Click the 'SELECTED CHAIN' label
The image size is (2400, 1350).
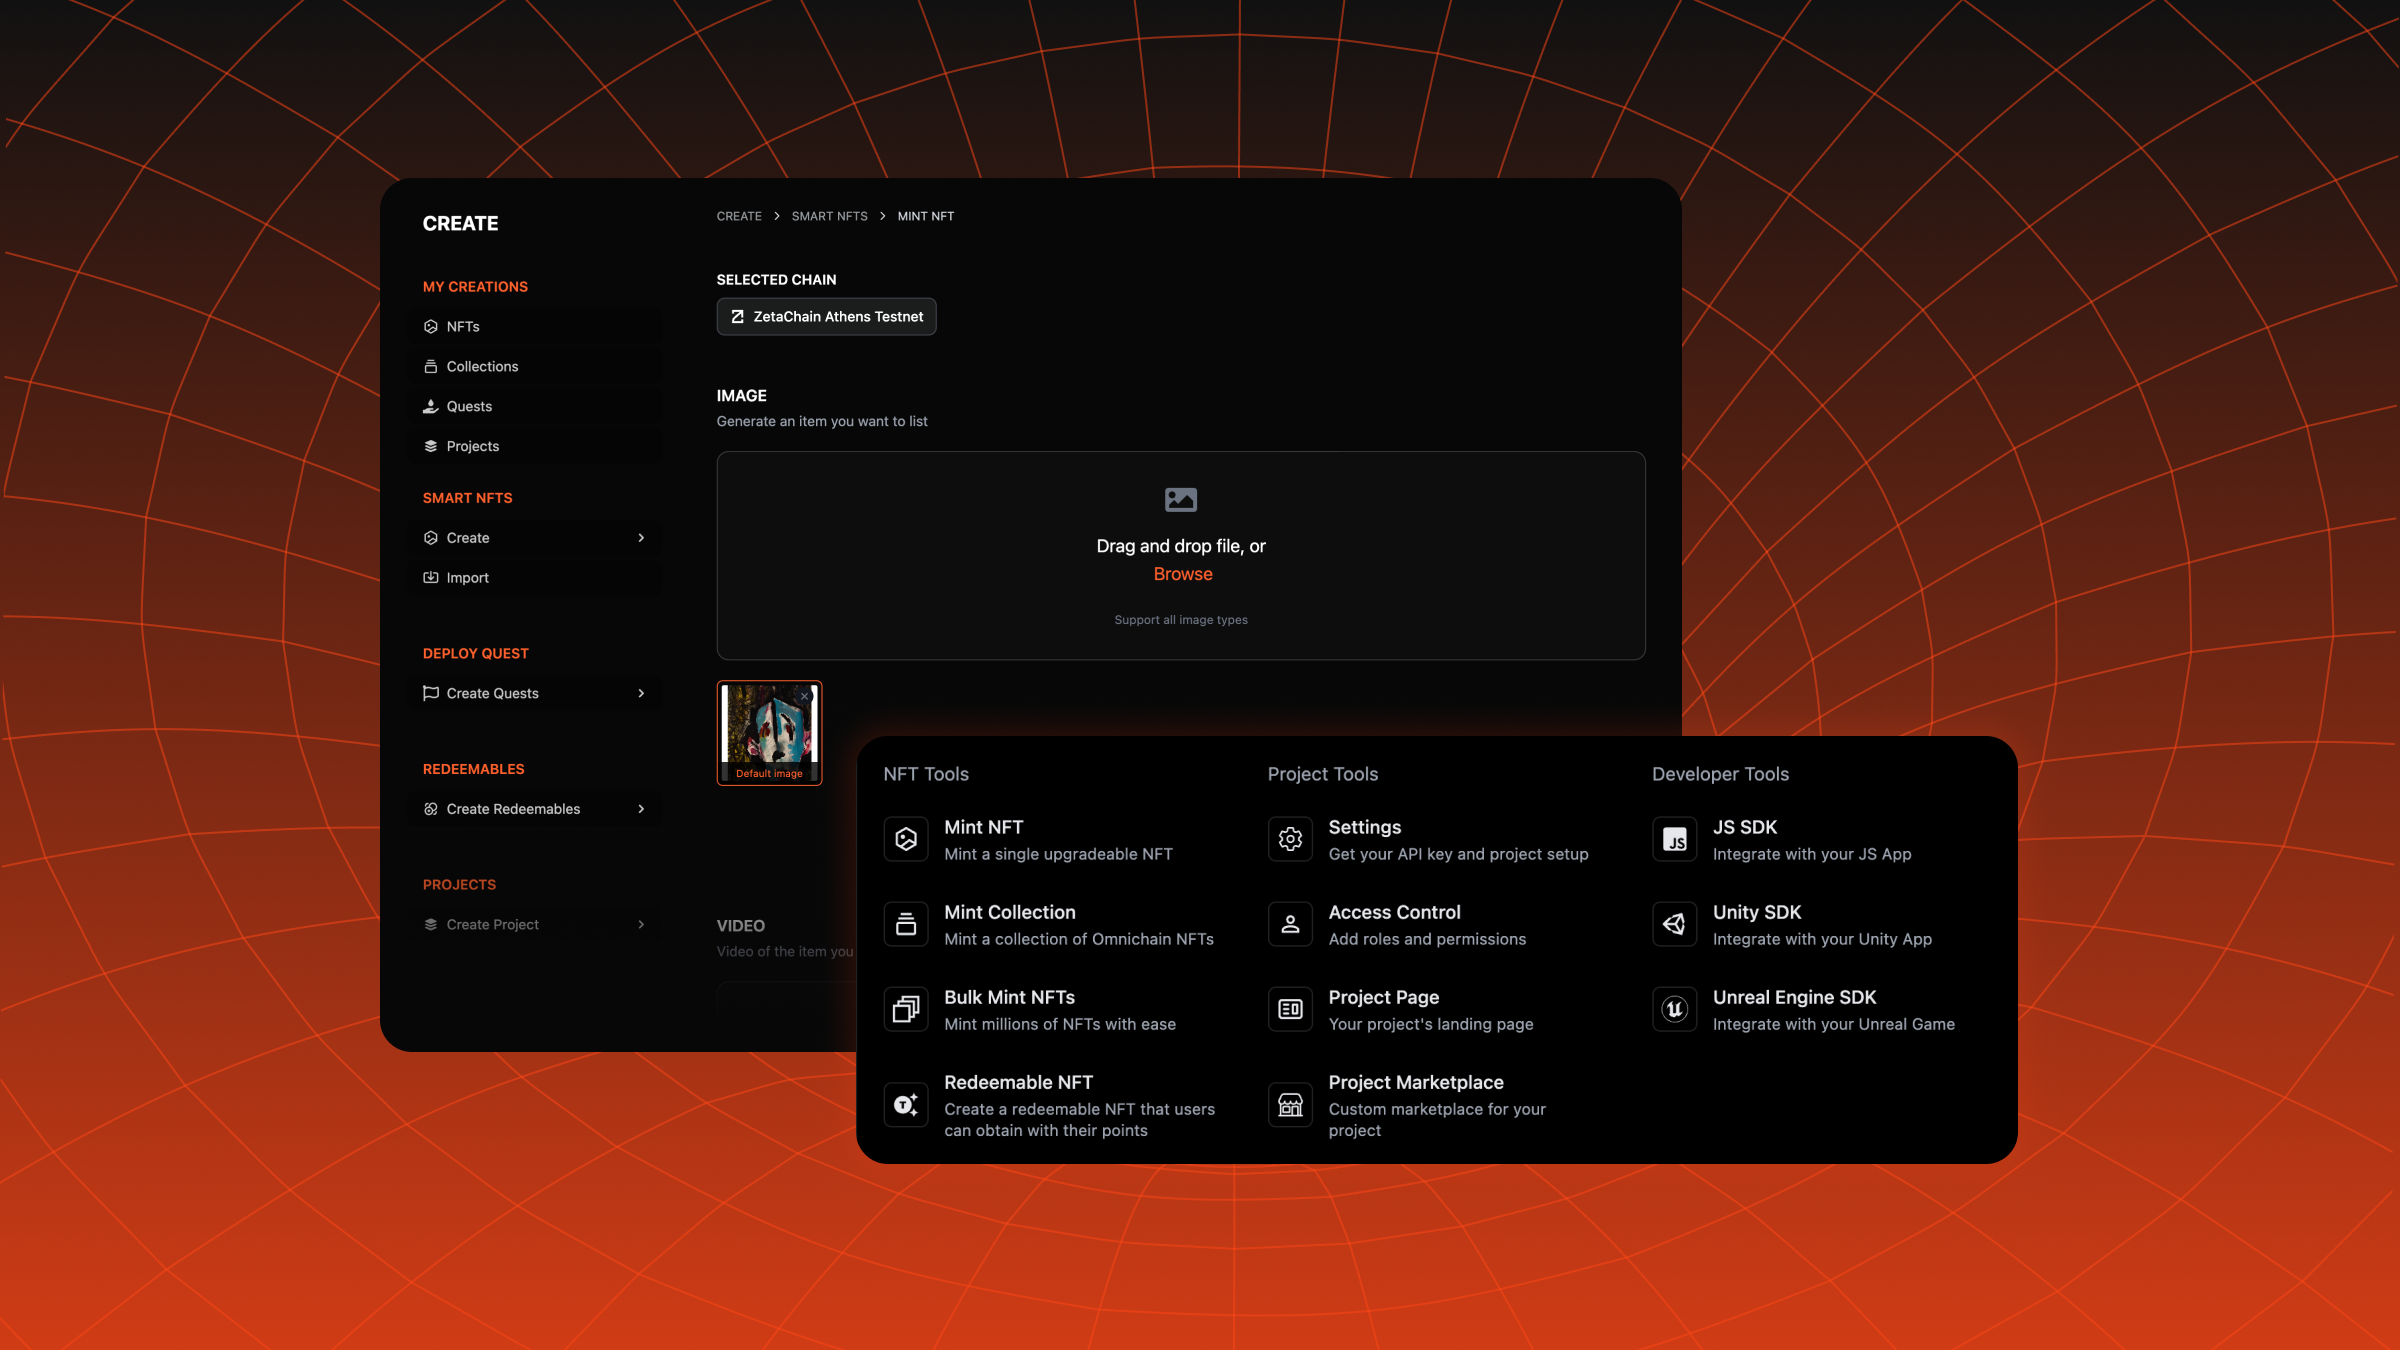pyautogui.click(x=777, y=280)
